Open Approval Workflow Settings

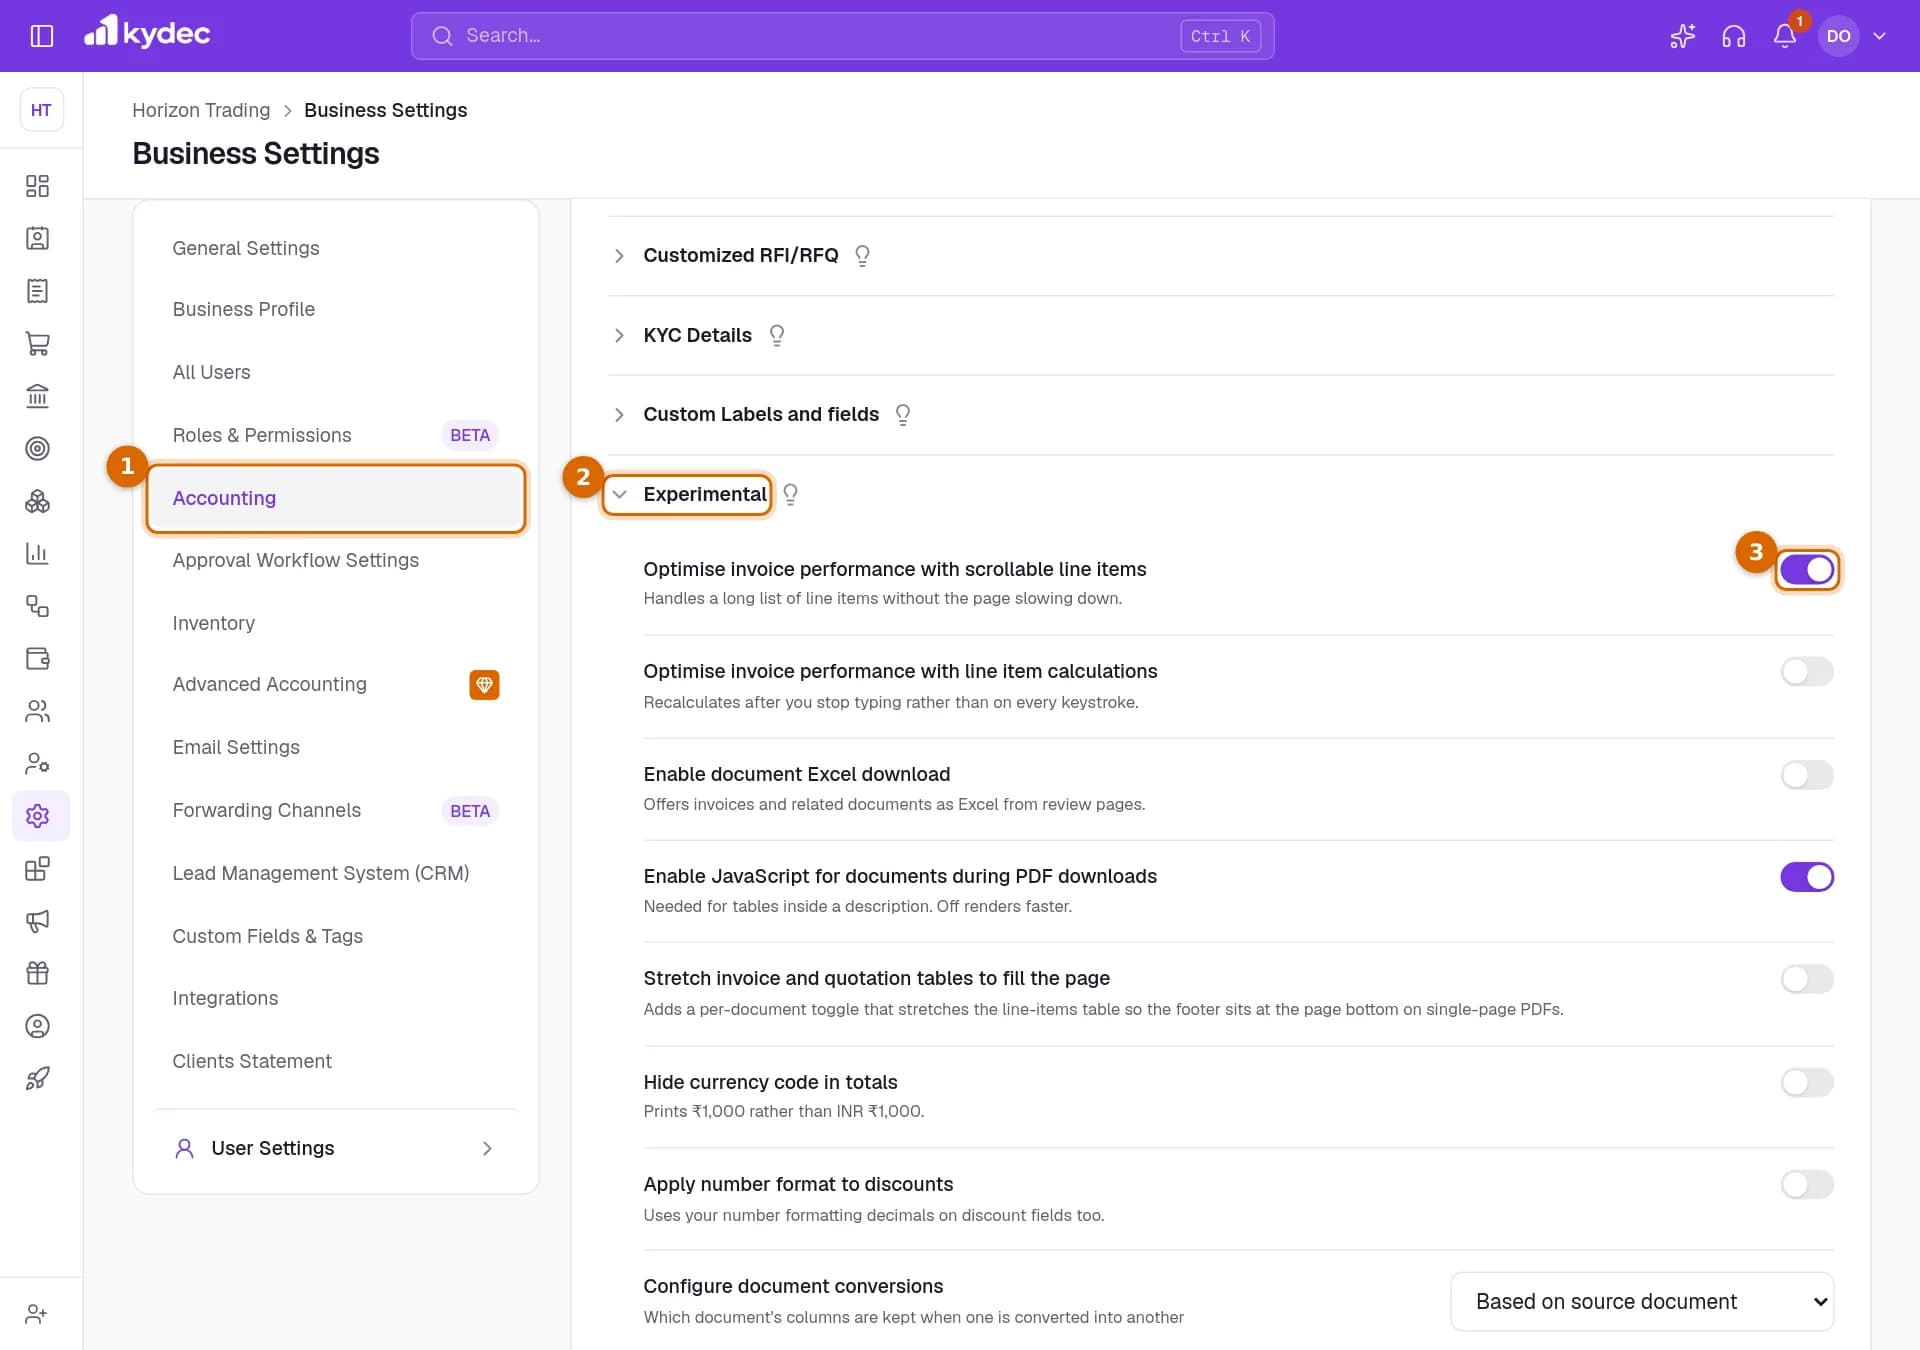pos(296,560)
